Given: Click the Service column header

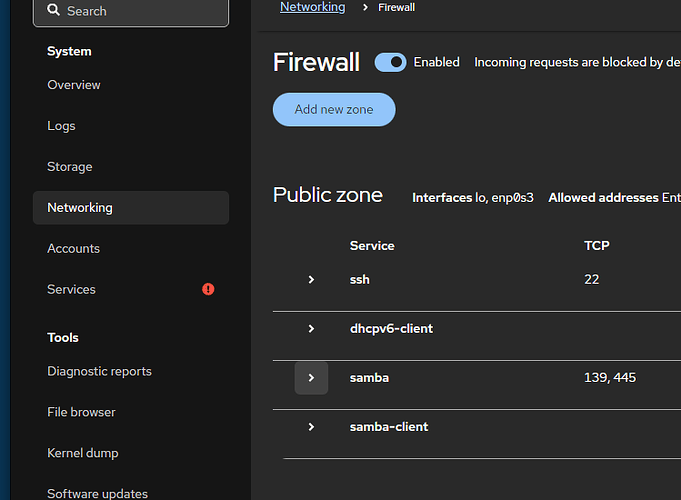Looking at the screenshot, I should coord(372,246).
